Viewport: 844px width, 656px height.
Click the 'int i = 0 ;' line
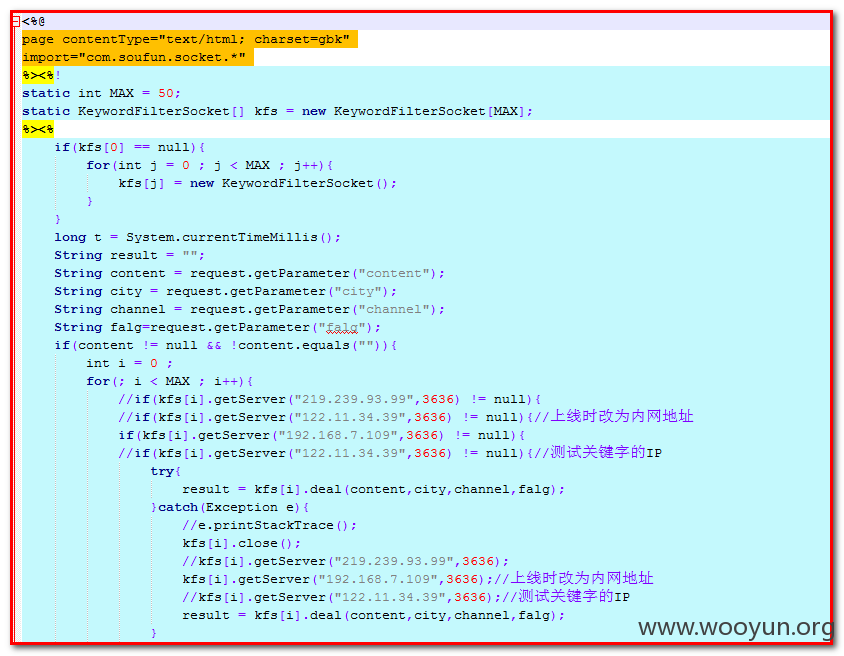[x=130, y=363]
